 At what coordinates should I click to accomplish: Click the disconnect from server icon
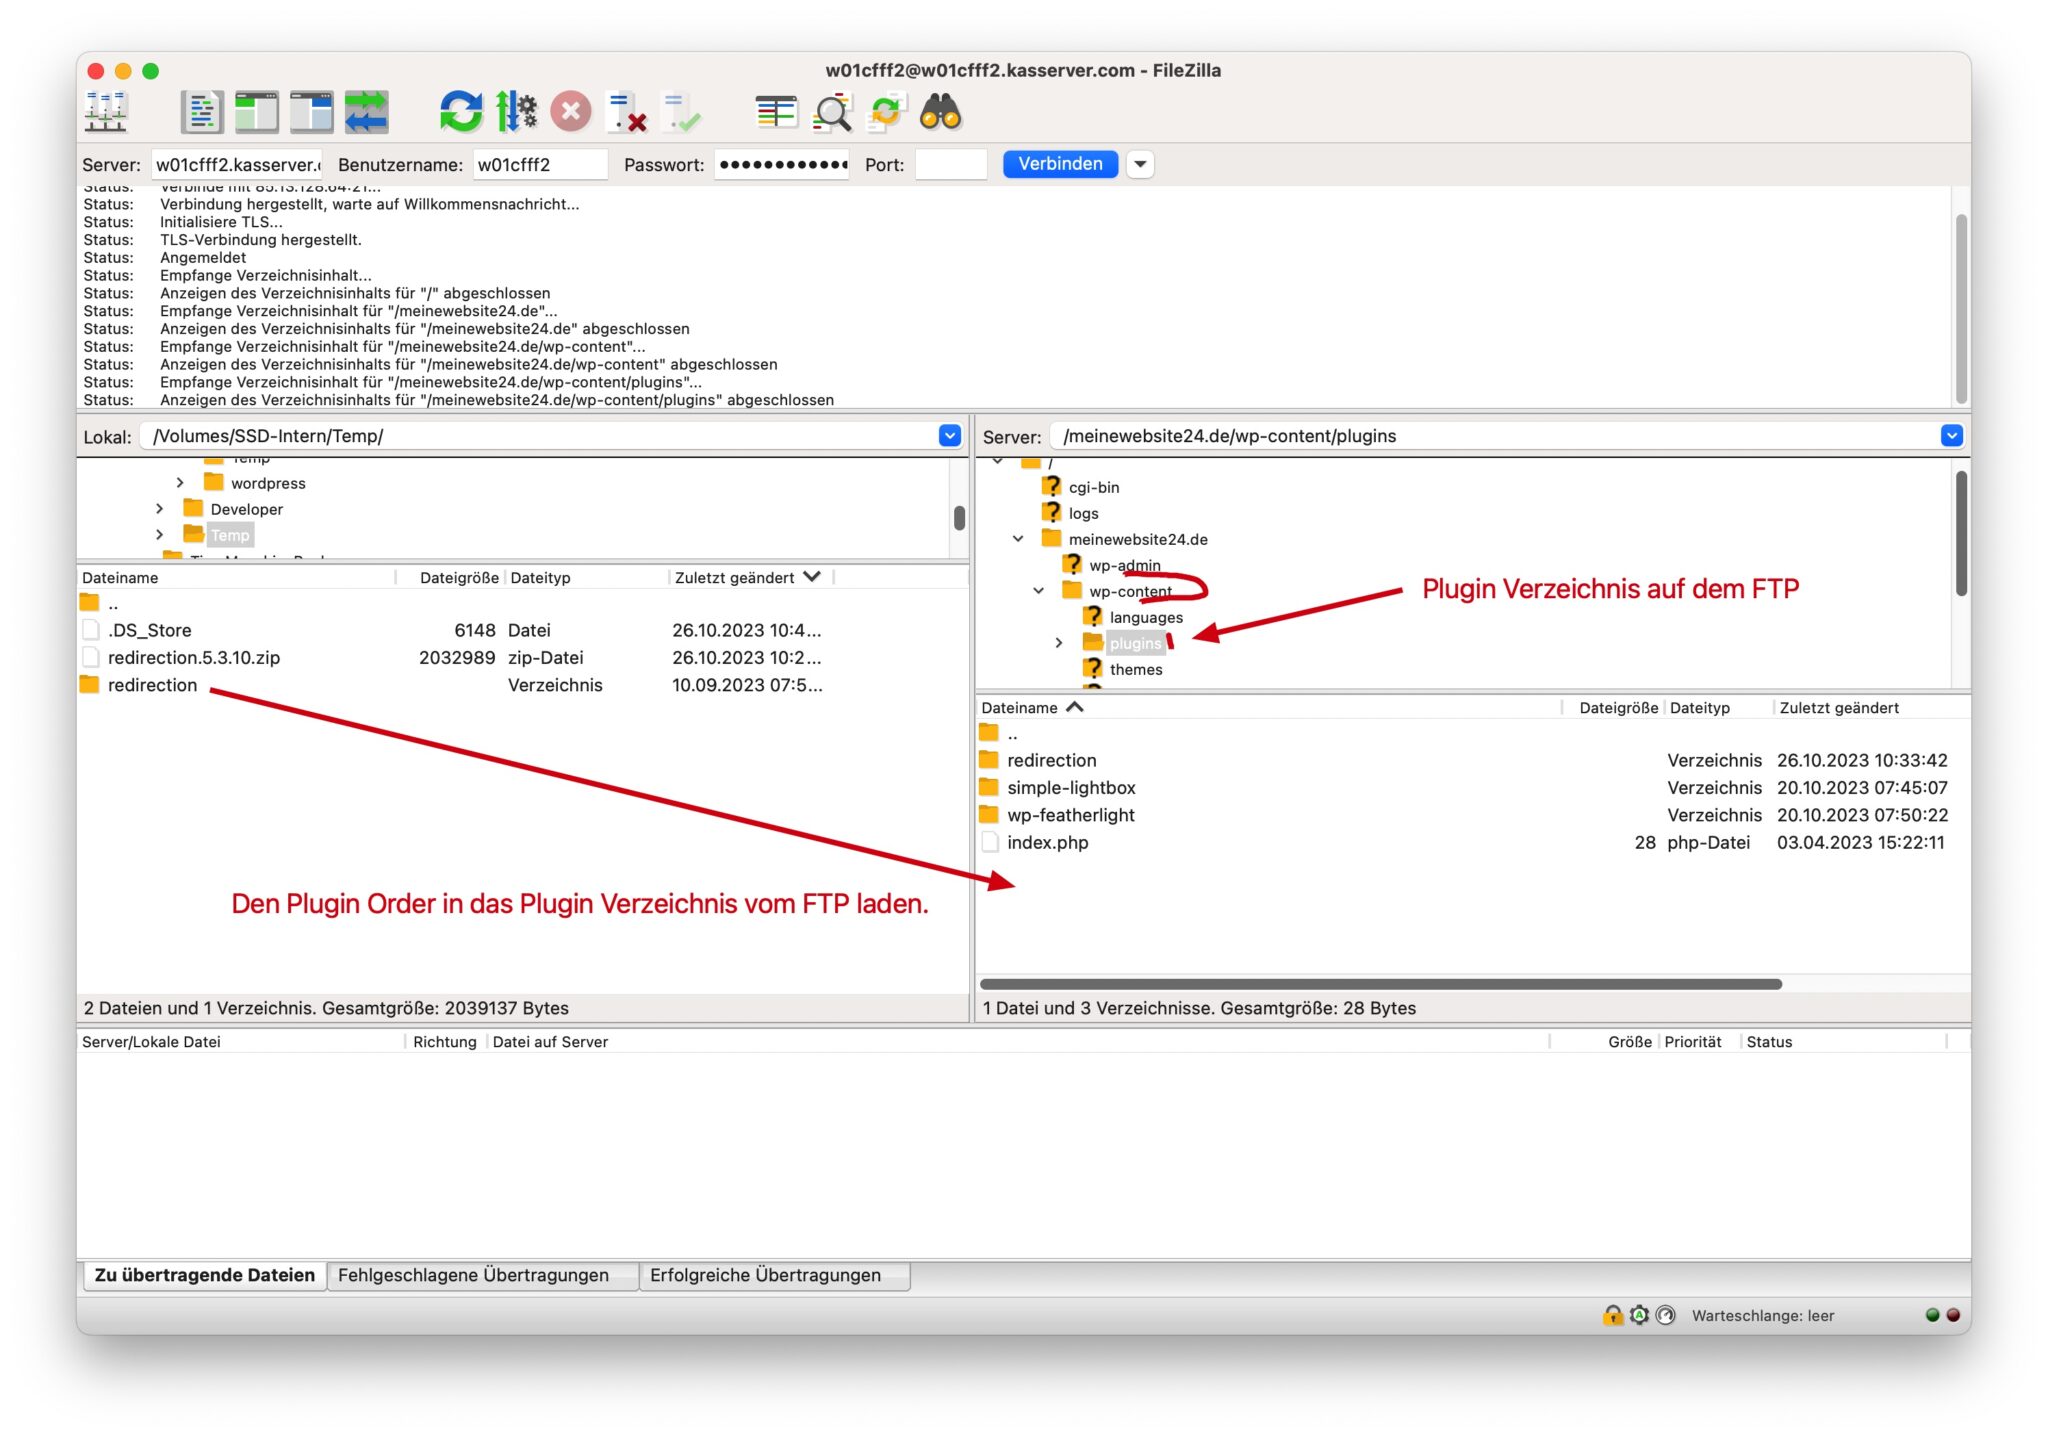[x=627, y=112]
